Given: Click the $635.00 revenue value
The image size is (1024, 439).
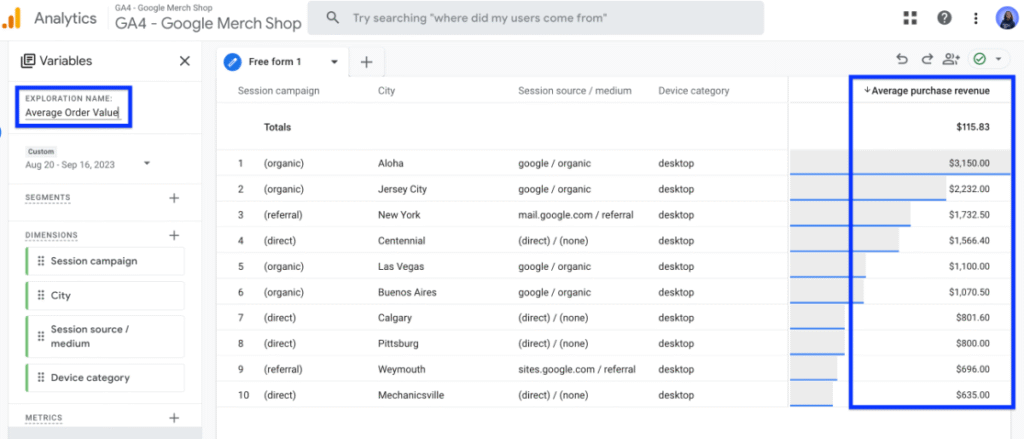Looking at the screenshot, I should 972,395.
